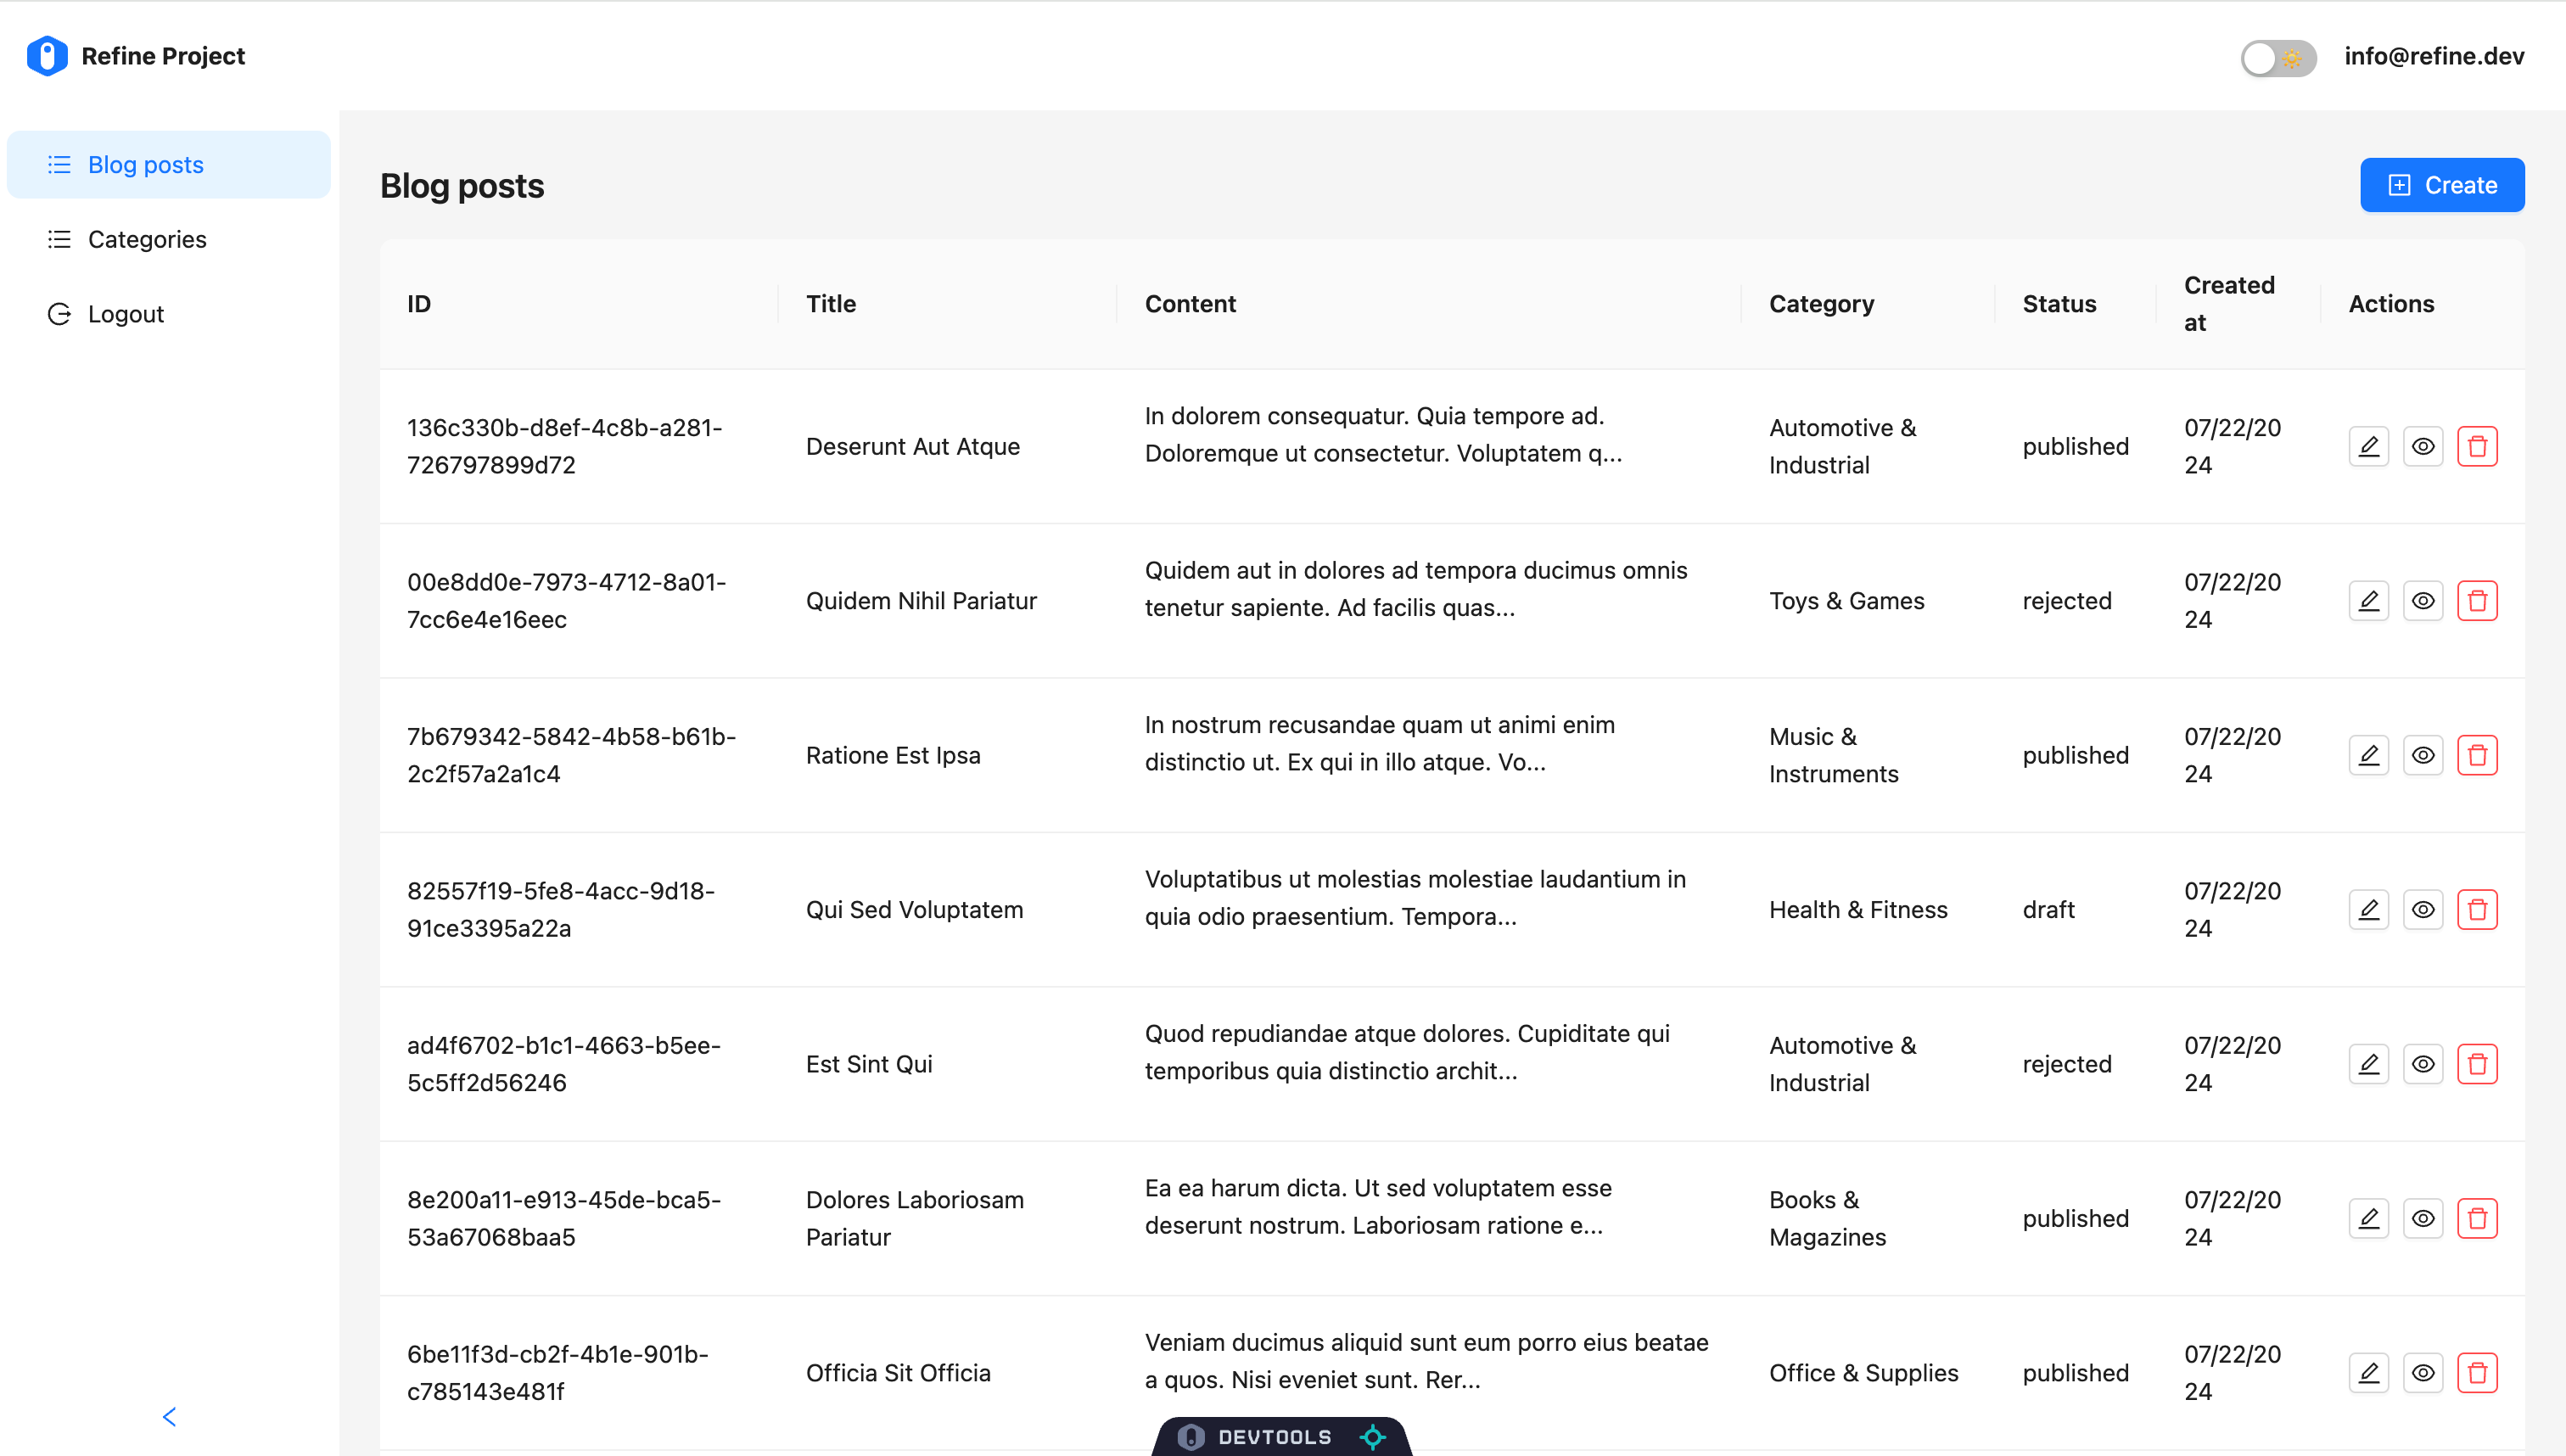The width and height of the screenshot is (2566, 1456).
Task: Click the Devtools crosshair selector icon
Action: tap(1372, 1437)
